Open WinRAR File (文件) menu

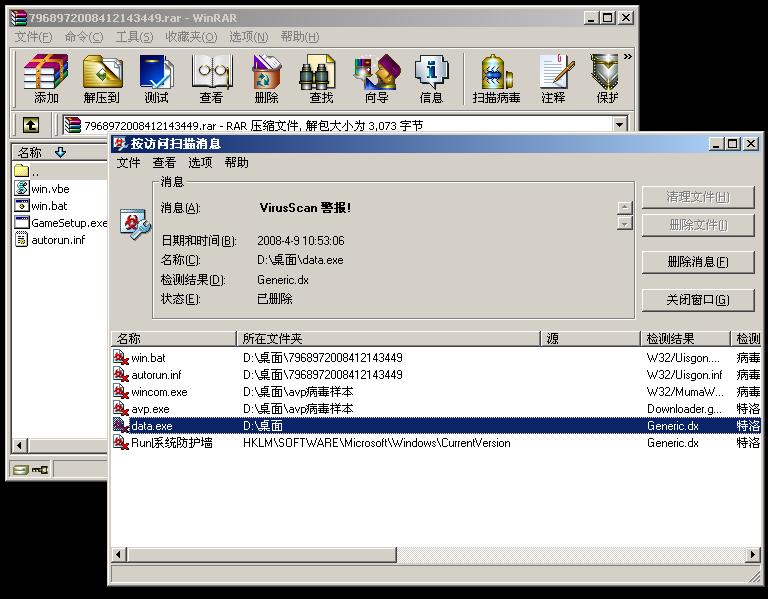coord(33,37)
